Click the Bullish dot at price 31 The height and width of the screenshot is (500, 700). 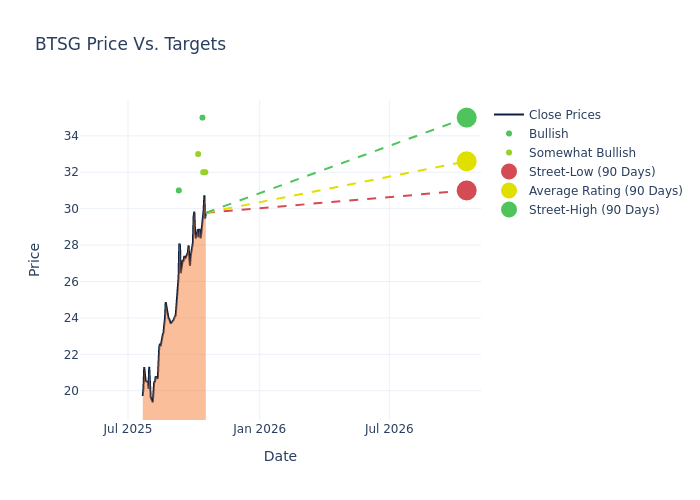click(179, 190)
